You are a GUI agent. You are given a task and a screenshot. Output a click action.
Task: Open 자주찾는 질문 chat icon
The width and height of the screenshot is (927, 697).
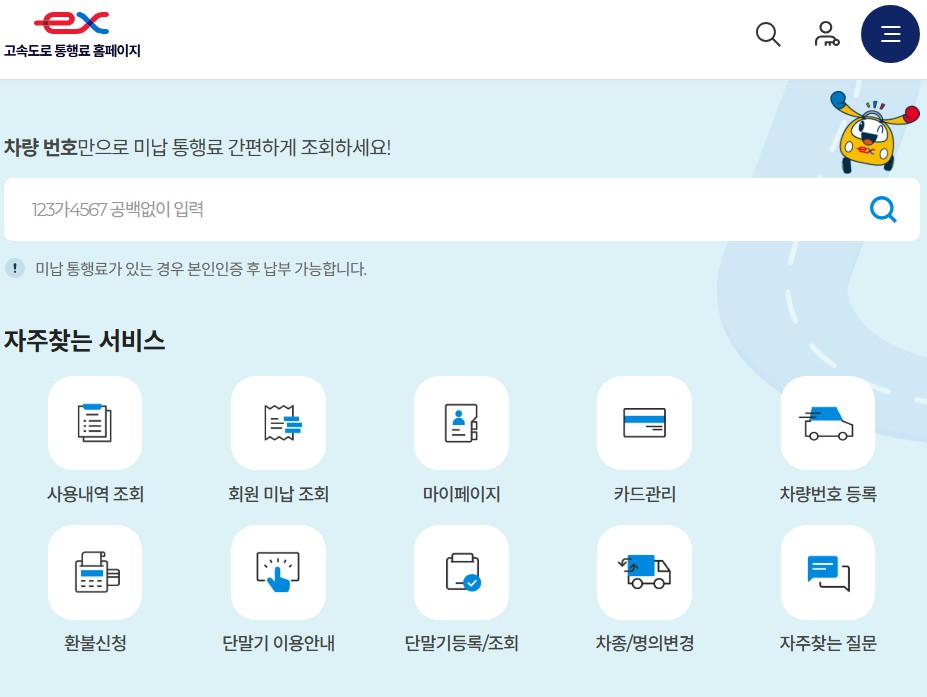[827, 572]
